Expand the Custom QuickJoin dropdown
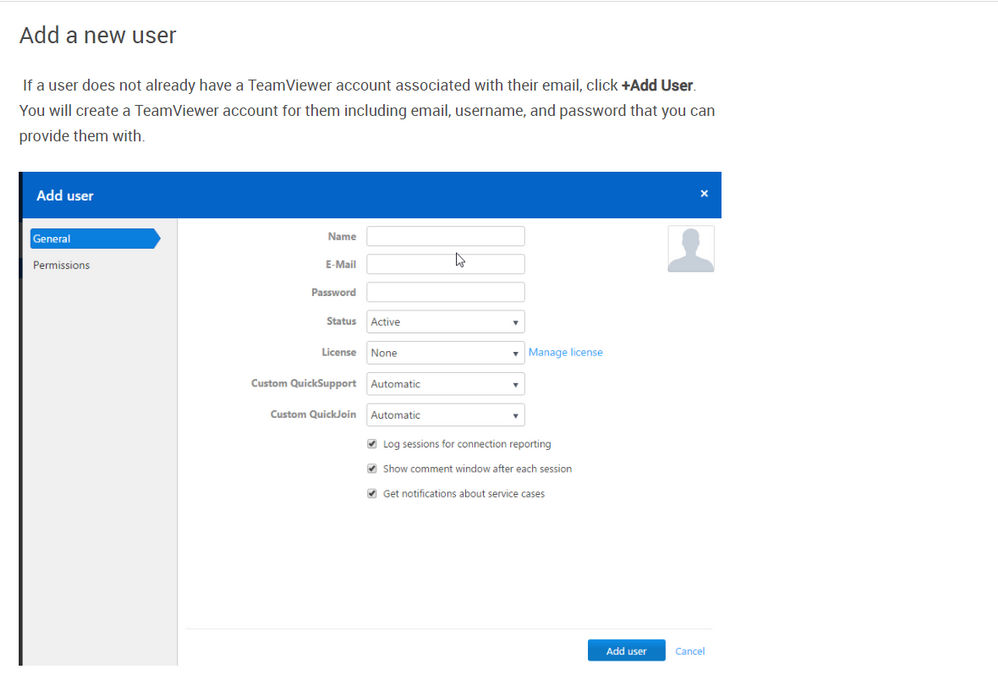 [x=446, y=415]
